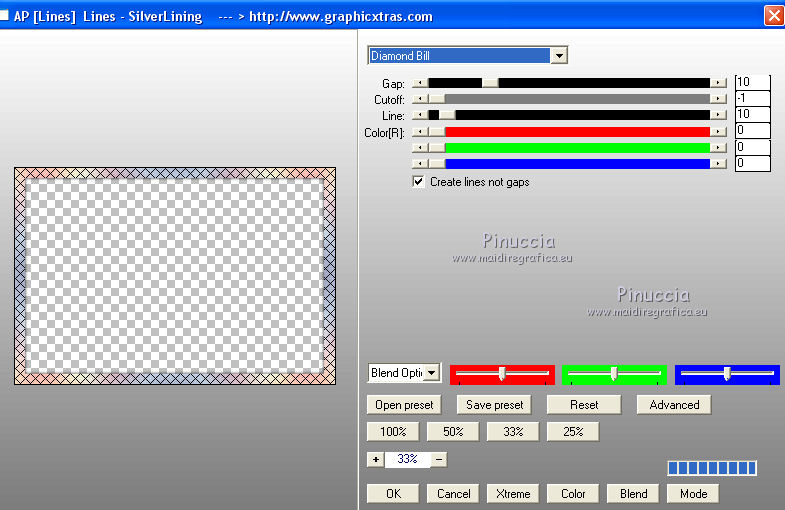
Task: Click the framed preview image
Action: pos(175,276)
